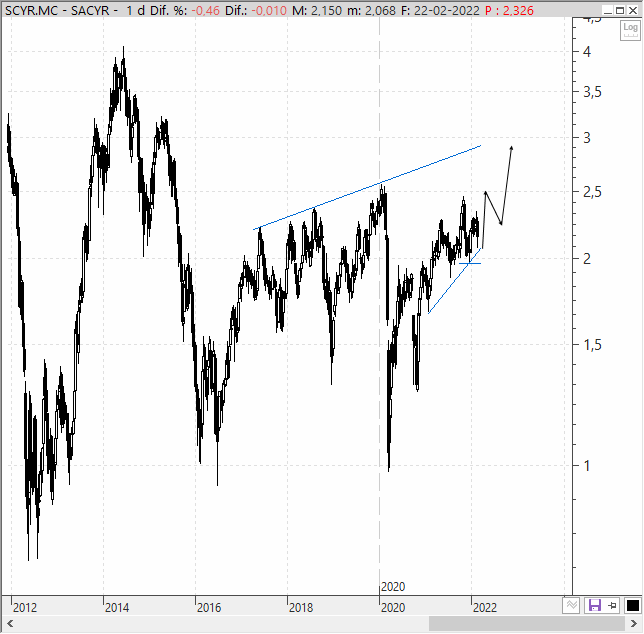This screenshot has width=644, height=634.
Task: Click the right scroll arrow
Action: click(x=633, y=624)
